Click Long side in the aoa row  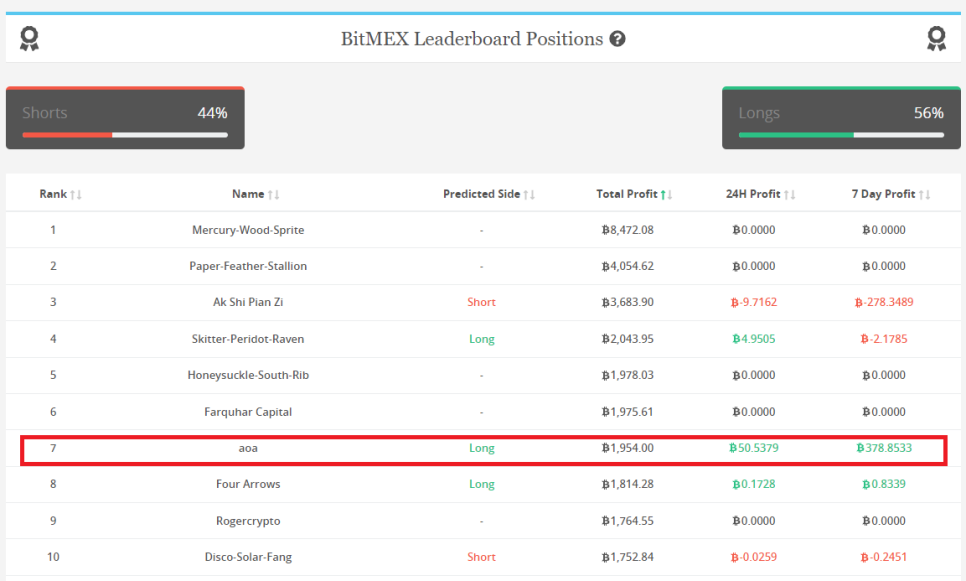pos(482,448)
